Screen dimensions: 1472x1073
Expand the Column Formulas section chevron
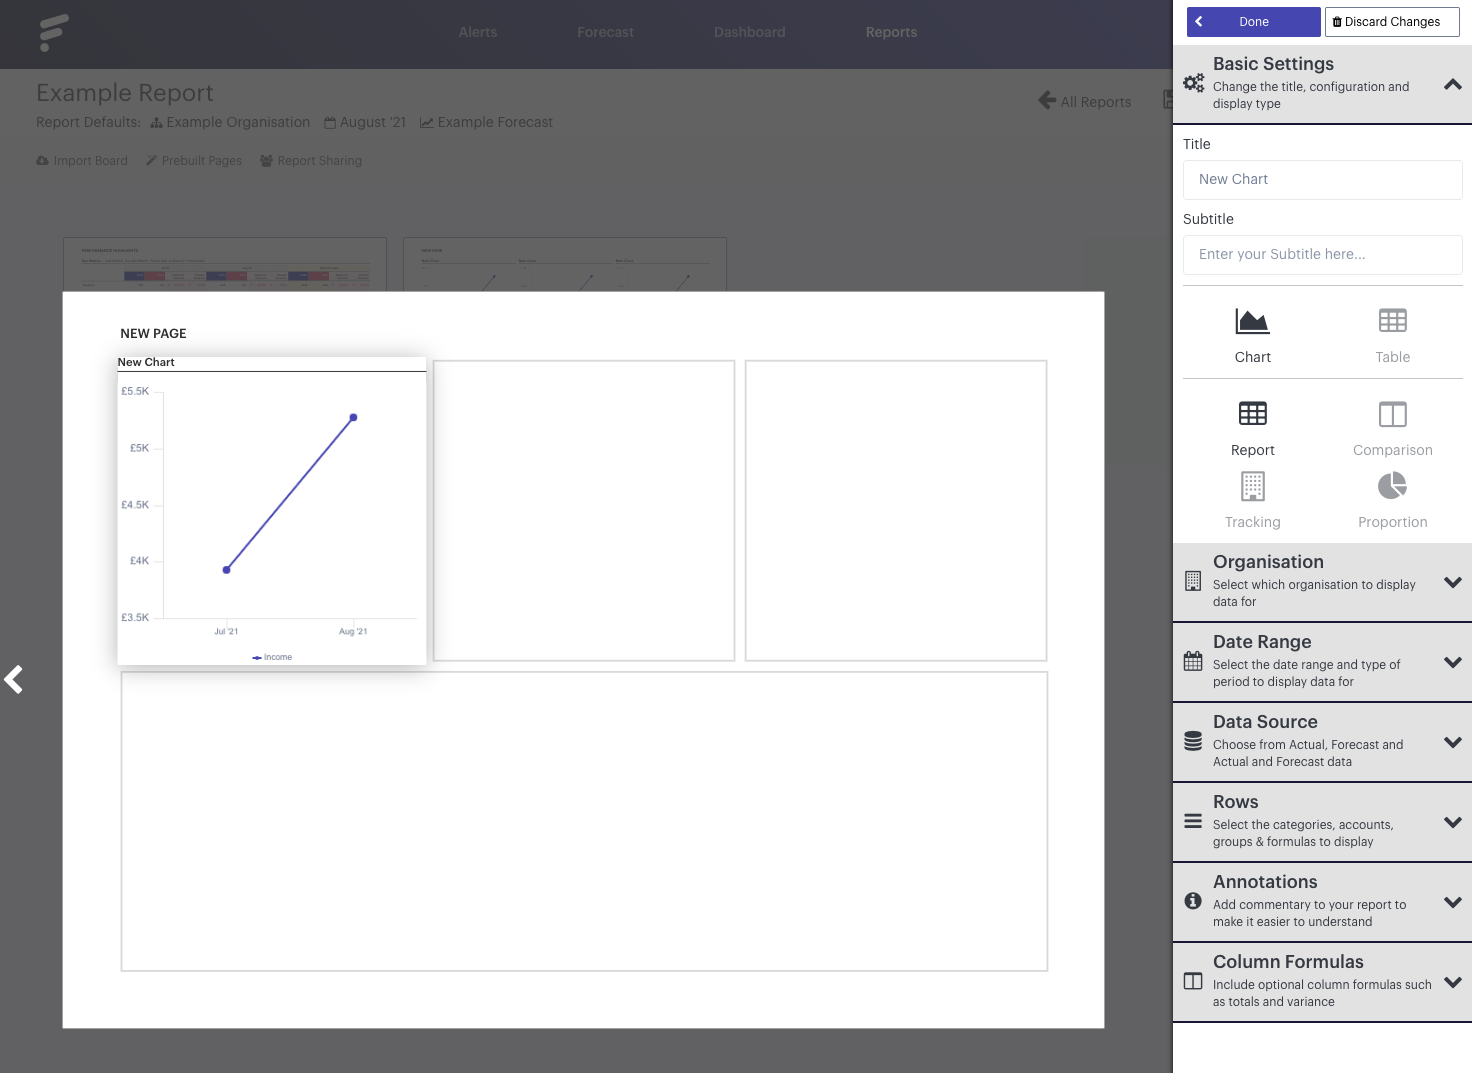[1453, 983]
